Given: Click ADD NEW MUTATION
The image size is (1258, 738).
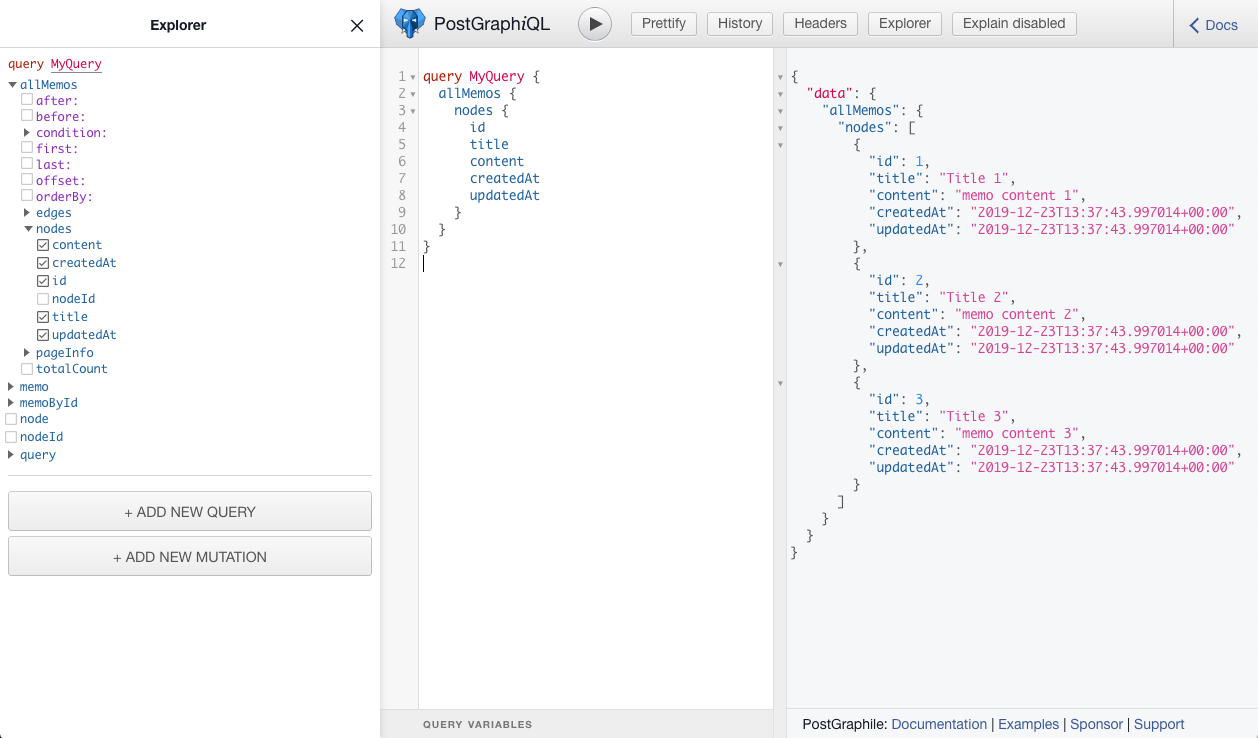Looking at the screenshot, I should point(190,556).
